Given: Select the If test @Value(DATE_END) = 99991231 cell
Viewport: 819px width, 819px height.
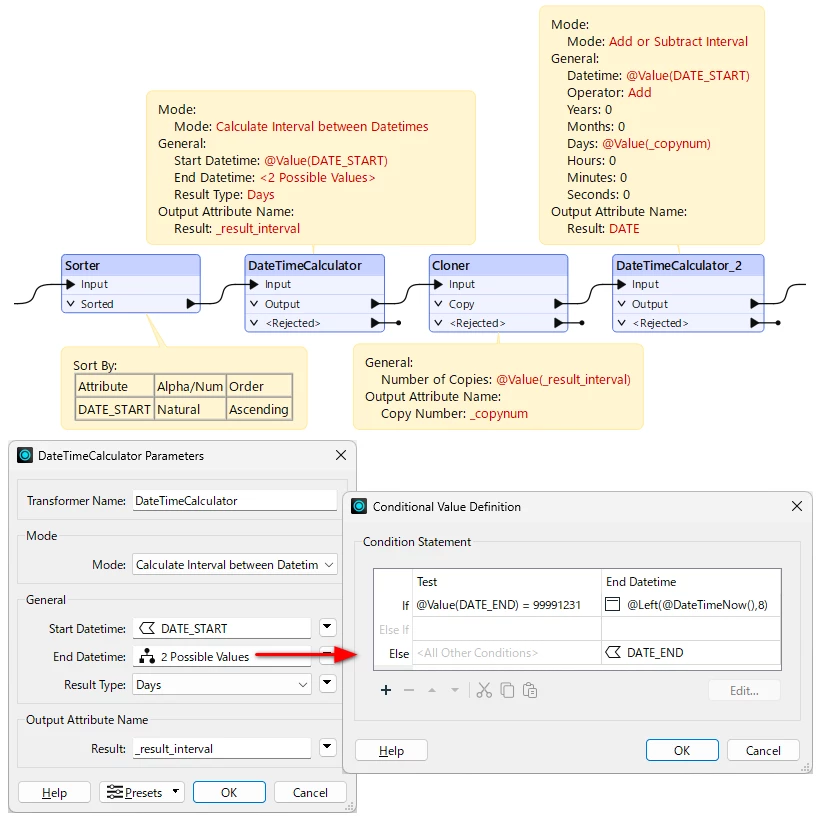Looking at the screenshot, I should point(507,605).
